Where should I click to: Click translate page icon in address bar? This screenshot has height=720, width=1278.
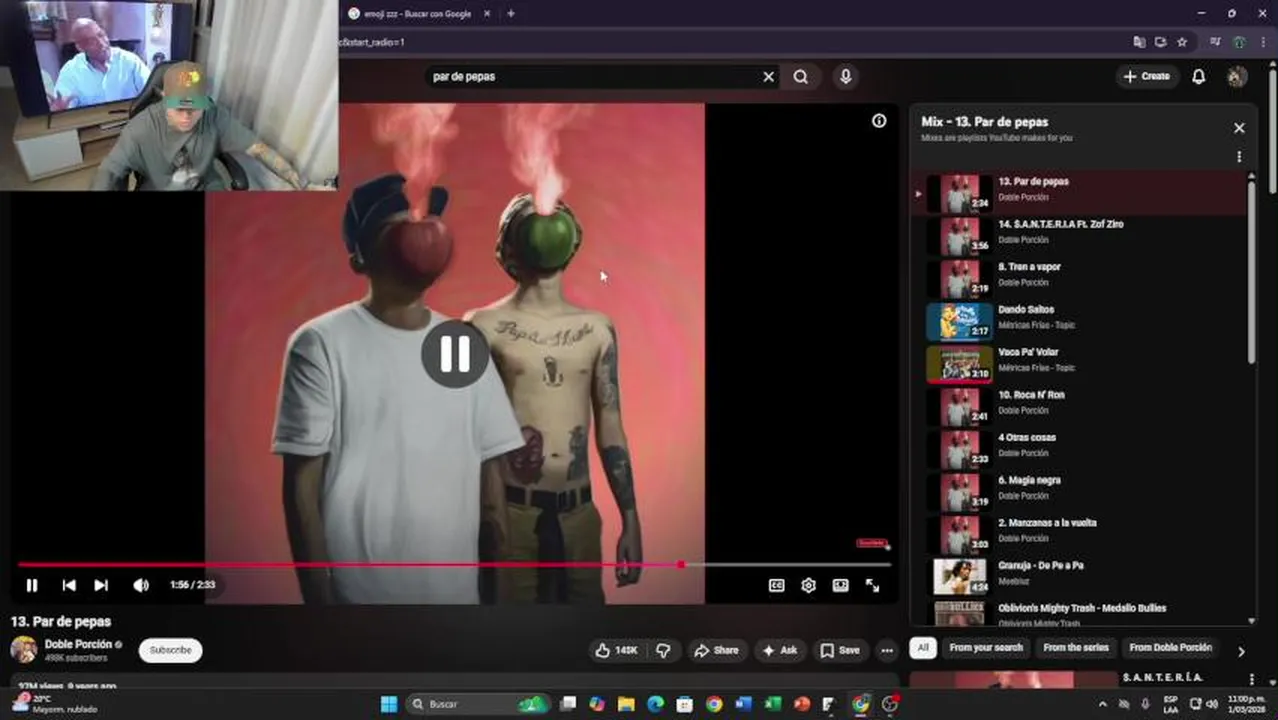1139,42
